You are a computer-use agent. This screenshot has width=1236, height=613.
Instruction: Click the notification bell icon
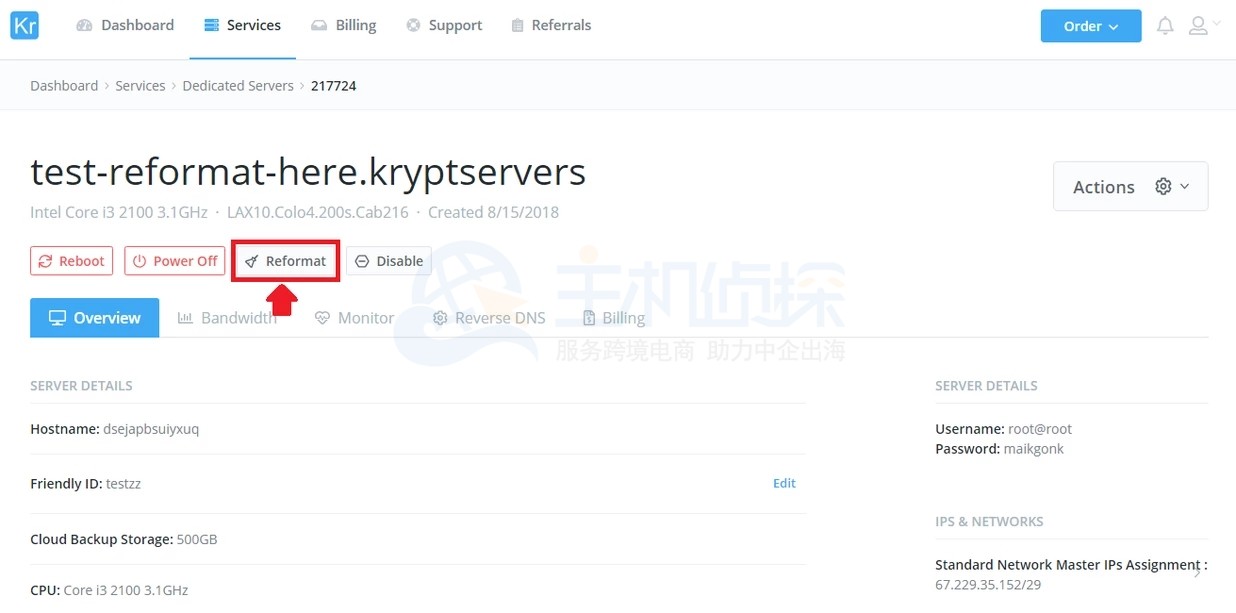[x=1165, y=25]
